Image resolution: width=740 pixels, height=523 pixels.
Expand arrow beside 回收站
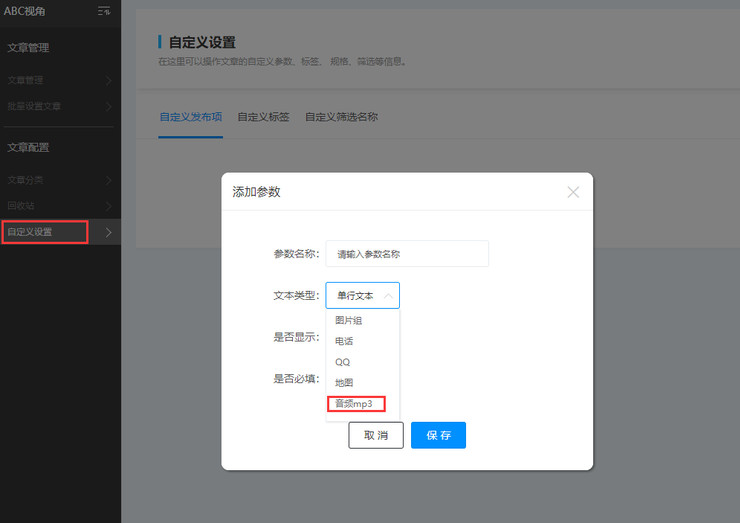(x=109, y=206)
